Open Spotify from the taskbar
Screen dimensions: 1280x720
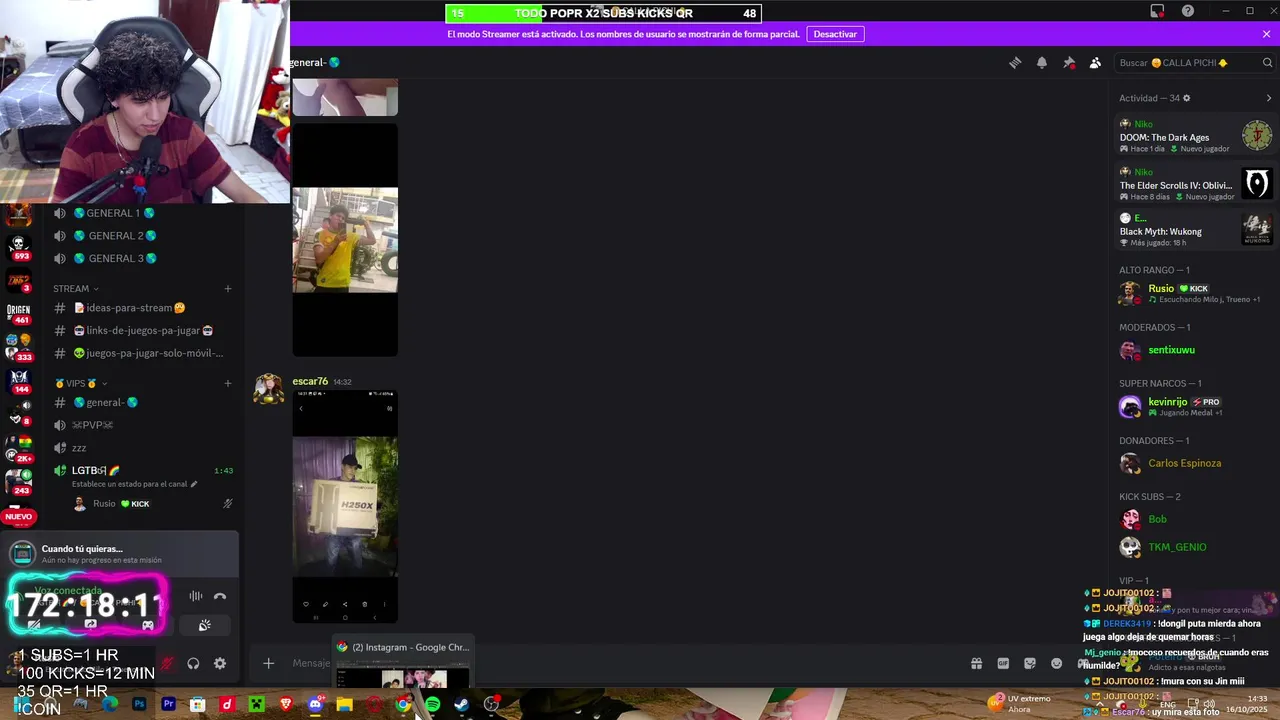coord(432,704)
